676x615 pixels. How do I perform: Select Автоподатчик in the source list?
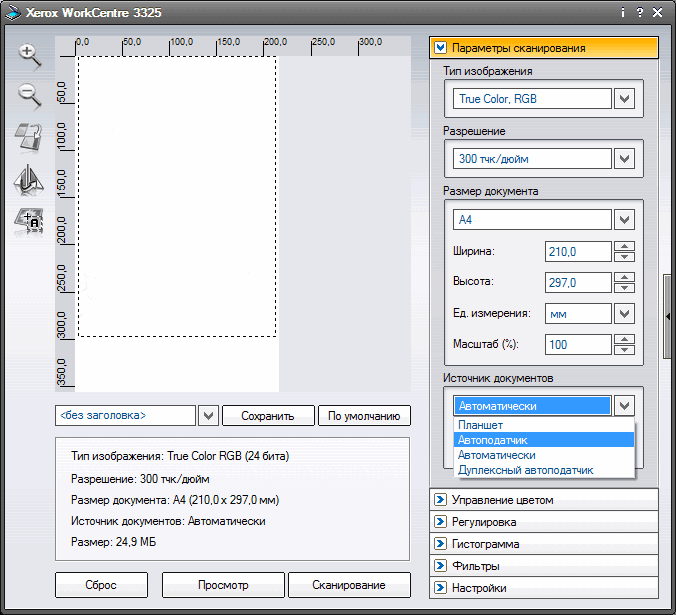click(x=544, y=440)
